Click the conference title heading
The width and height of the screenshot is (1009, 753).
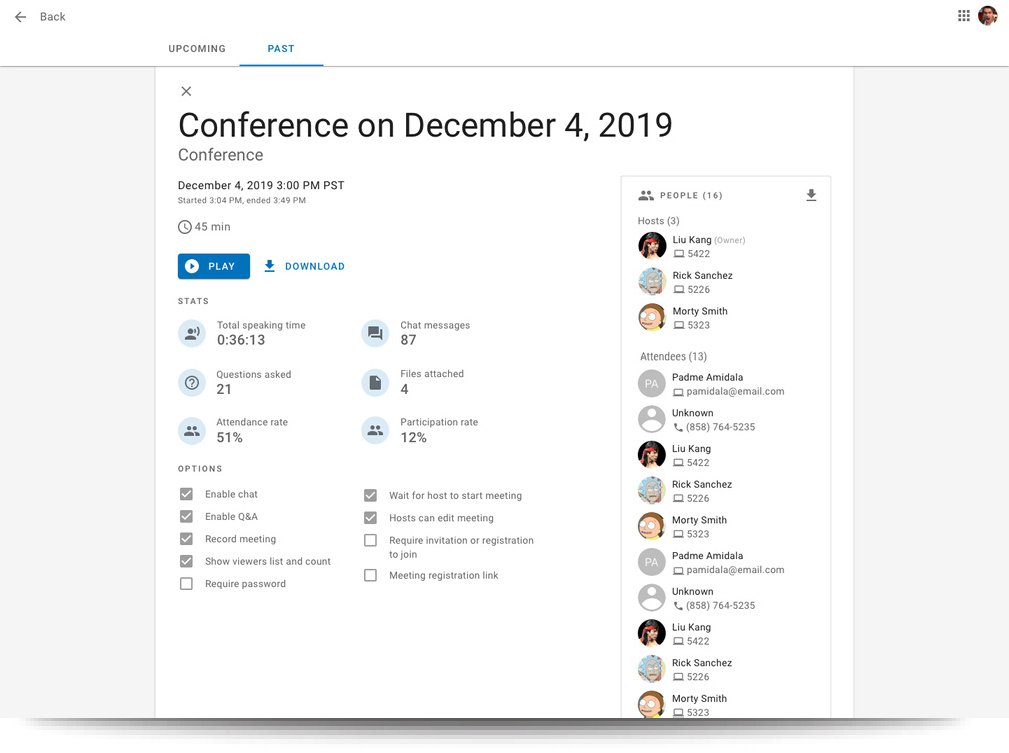tap(425, 125)
